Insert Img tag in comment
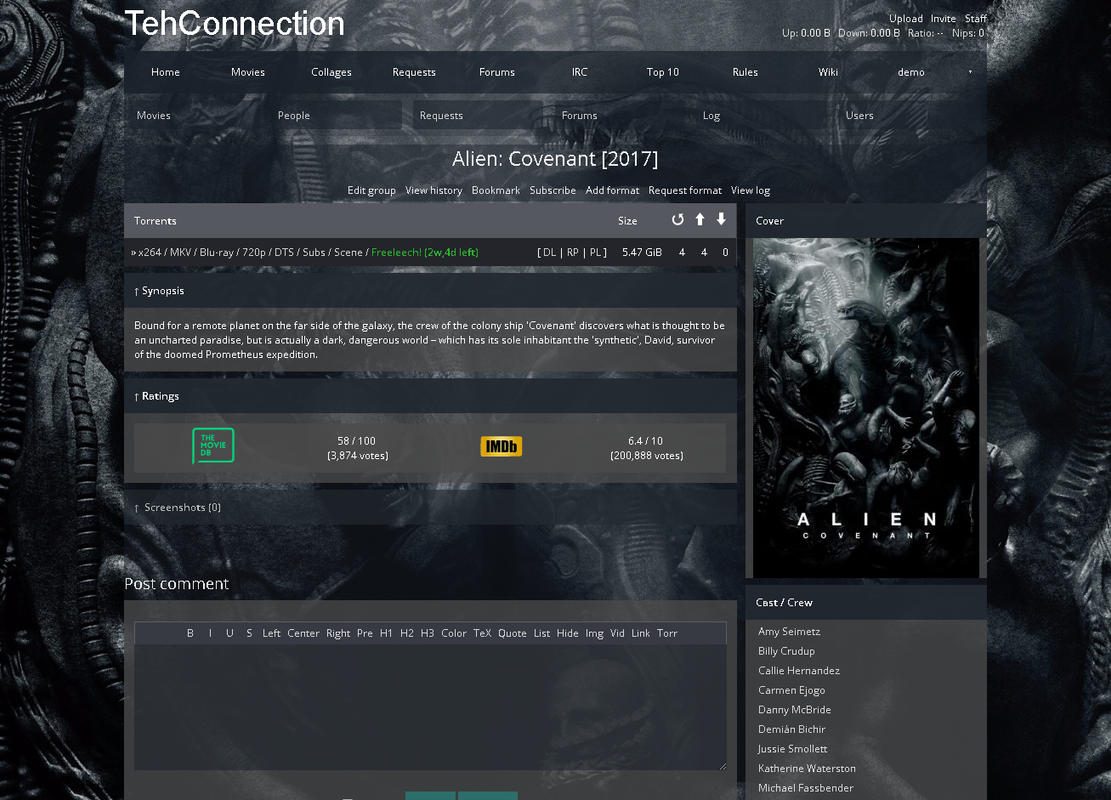 click(x=594, y=633)
